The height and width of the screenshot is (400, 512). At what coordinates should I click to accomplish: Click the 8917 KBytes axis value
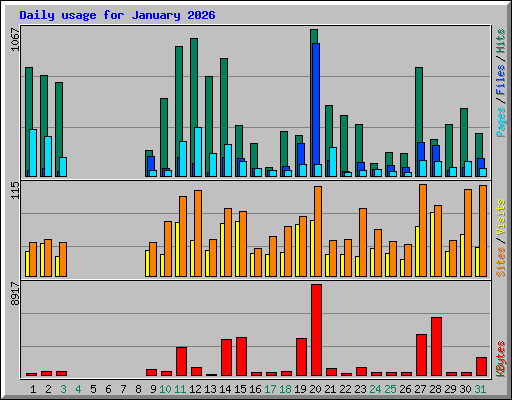pos(15,293)
